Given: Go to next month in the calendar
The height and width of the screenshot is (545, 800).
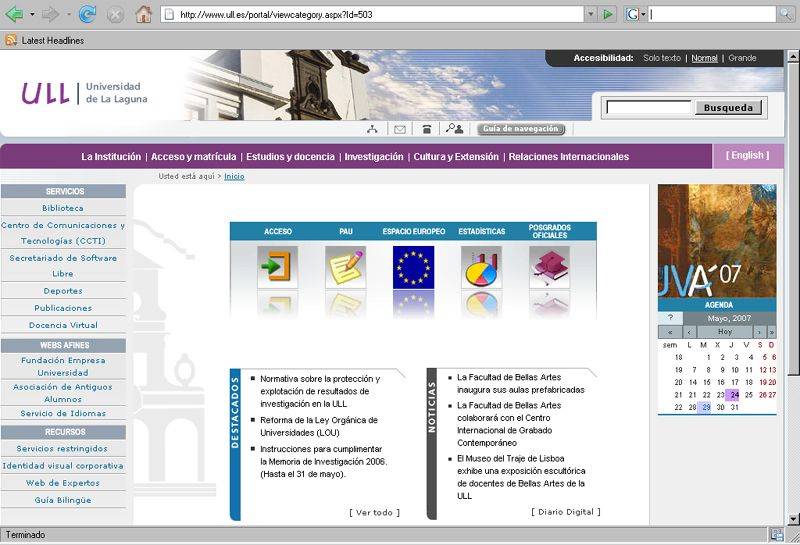Looking at the screenshot, I should [x=760, y=332].
